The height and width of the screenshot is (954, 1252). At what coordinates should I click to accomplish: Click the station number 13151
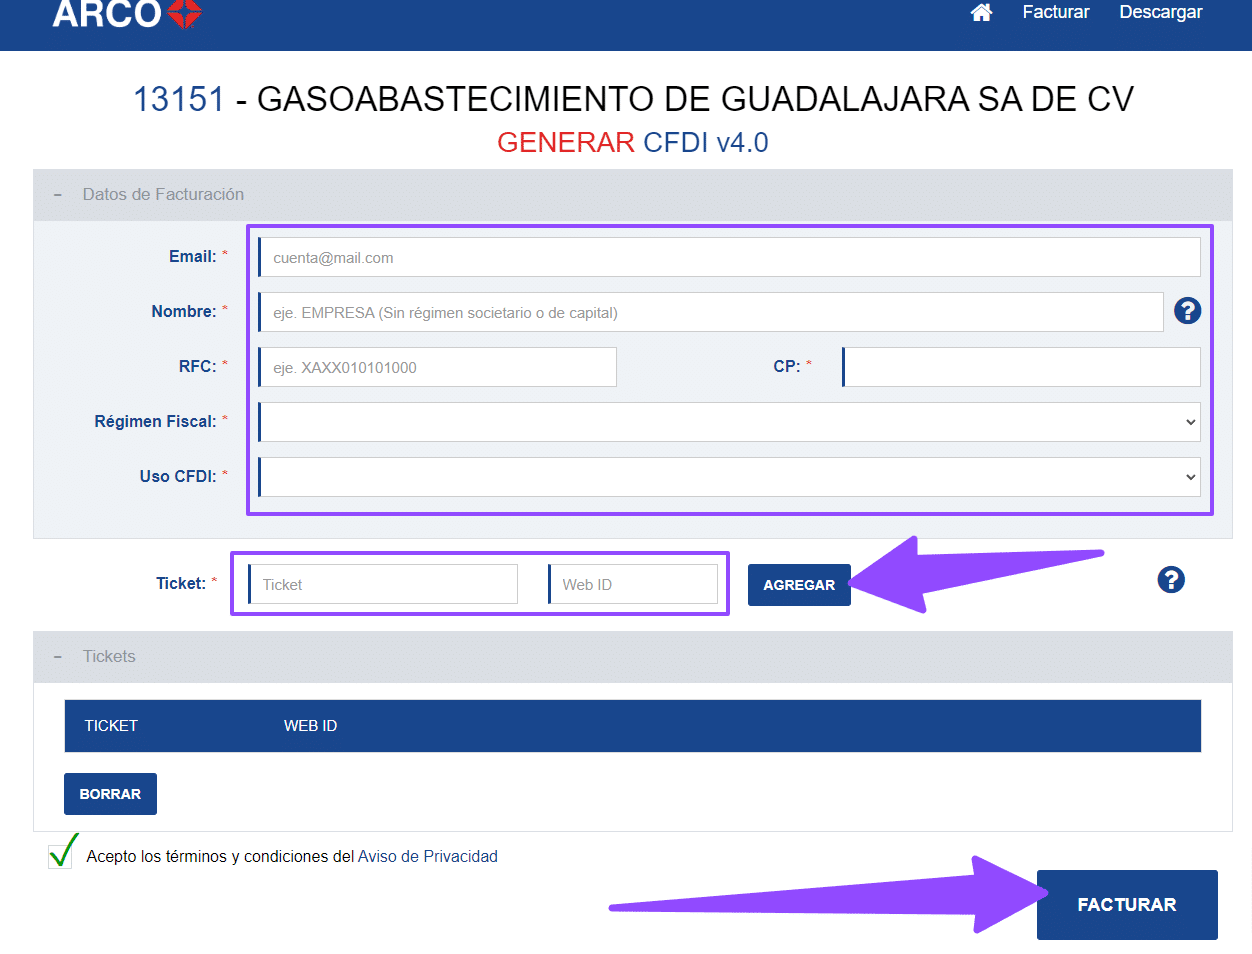pos(179,99)
